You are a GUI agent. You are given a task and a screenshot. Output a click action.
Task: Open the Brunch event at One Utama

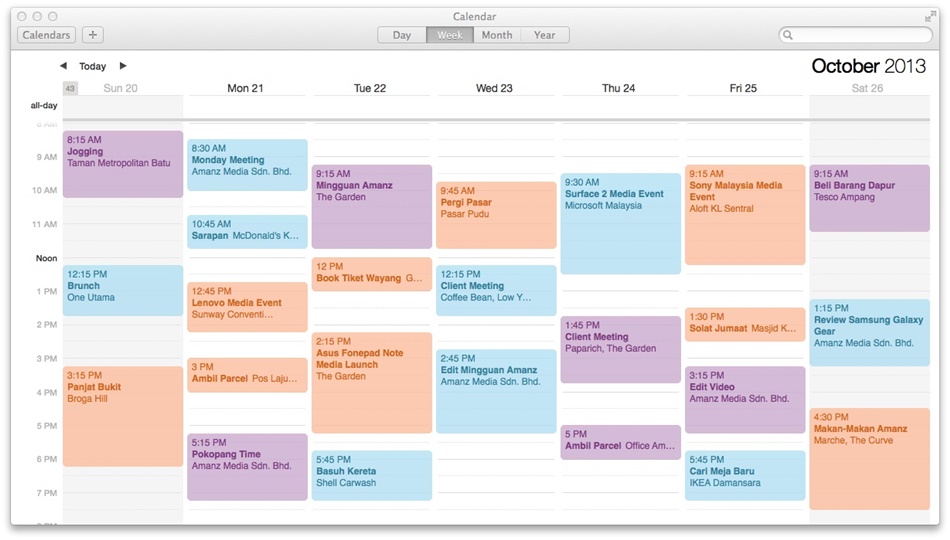click(x=123, y=290)
